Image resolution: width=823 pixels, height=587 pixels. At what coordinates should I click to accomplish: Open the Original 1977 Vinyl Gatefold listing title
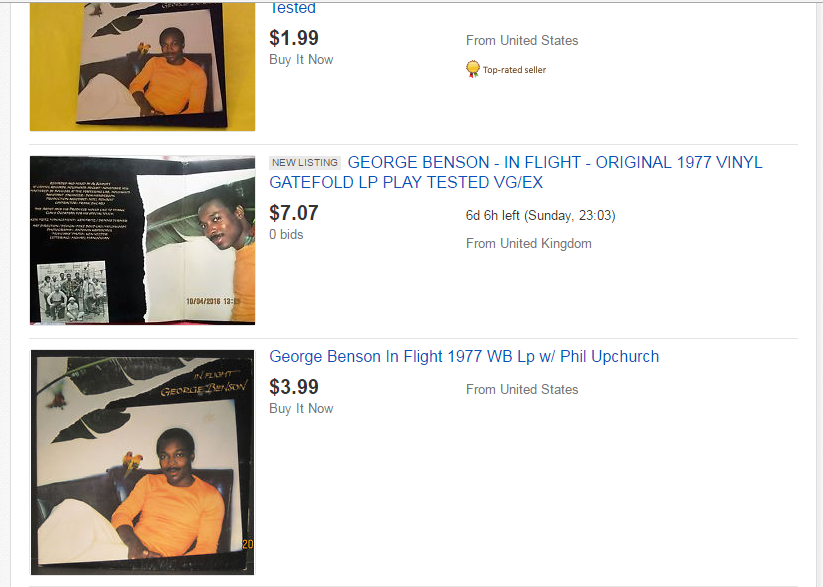[515, 172]
